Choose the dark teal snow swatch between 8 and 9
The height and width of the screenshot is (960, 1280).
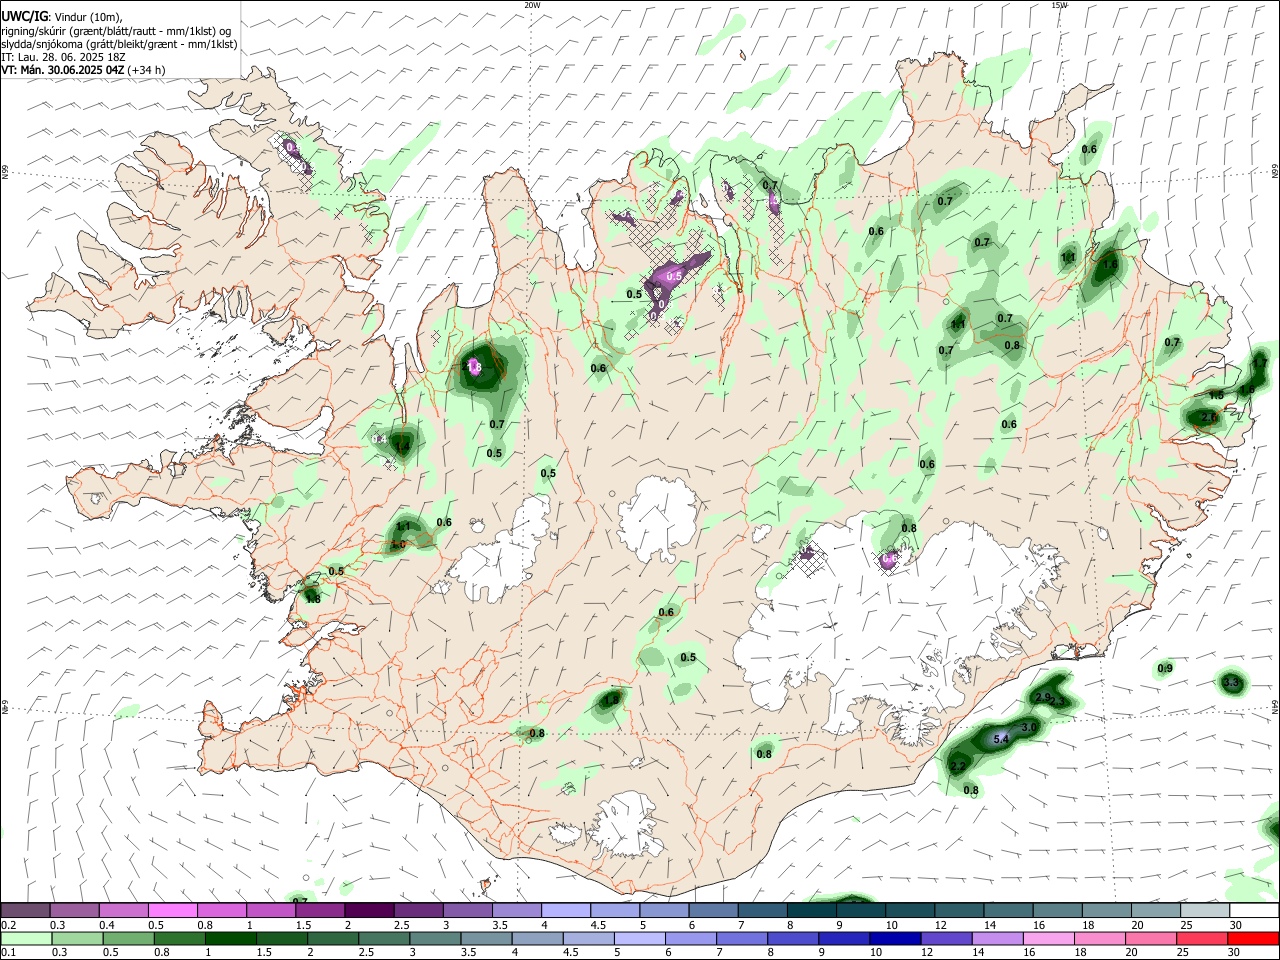click(812, 911)
